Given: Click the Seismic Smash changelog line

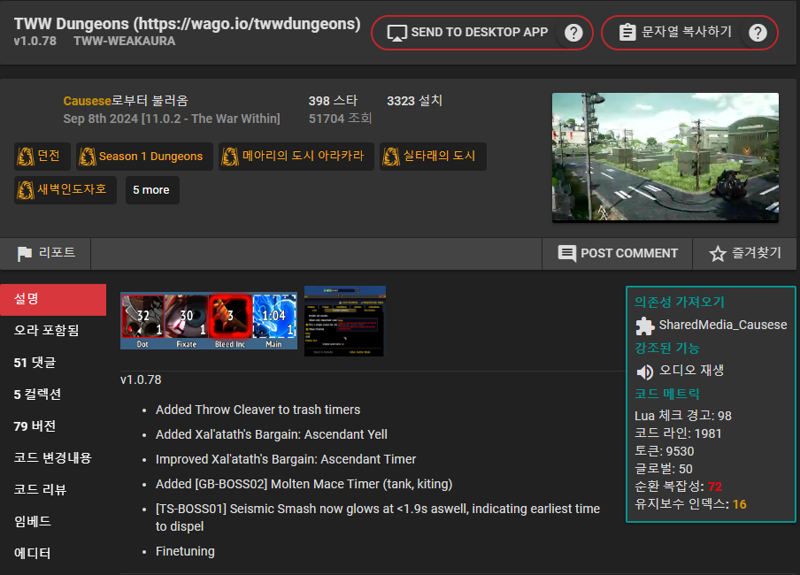Looking at the screenshot, I should coord(378,517).
